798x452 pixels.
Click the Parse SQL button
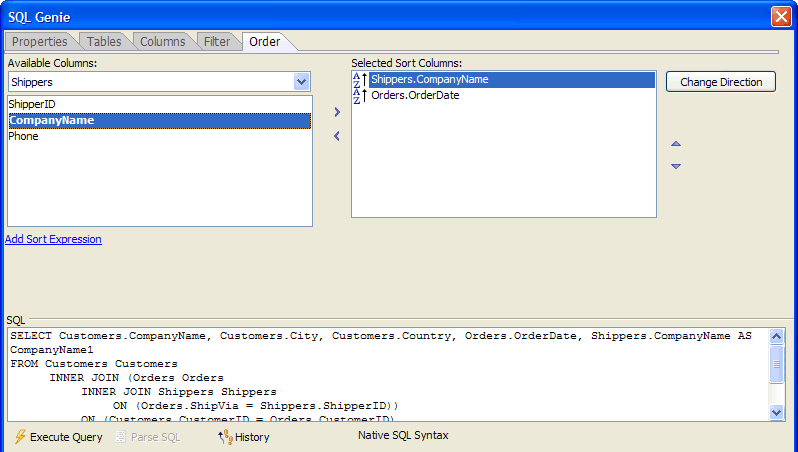(148, 437)
